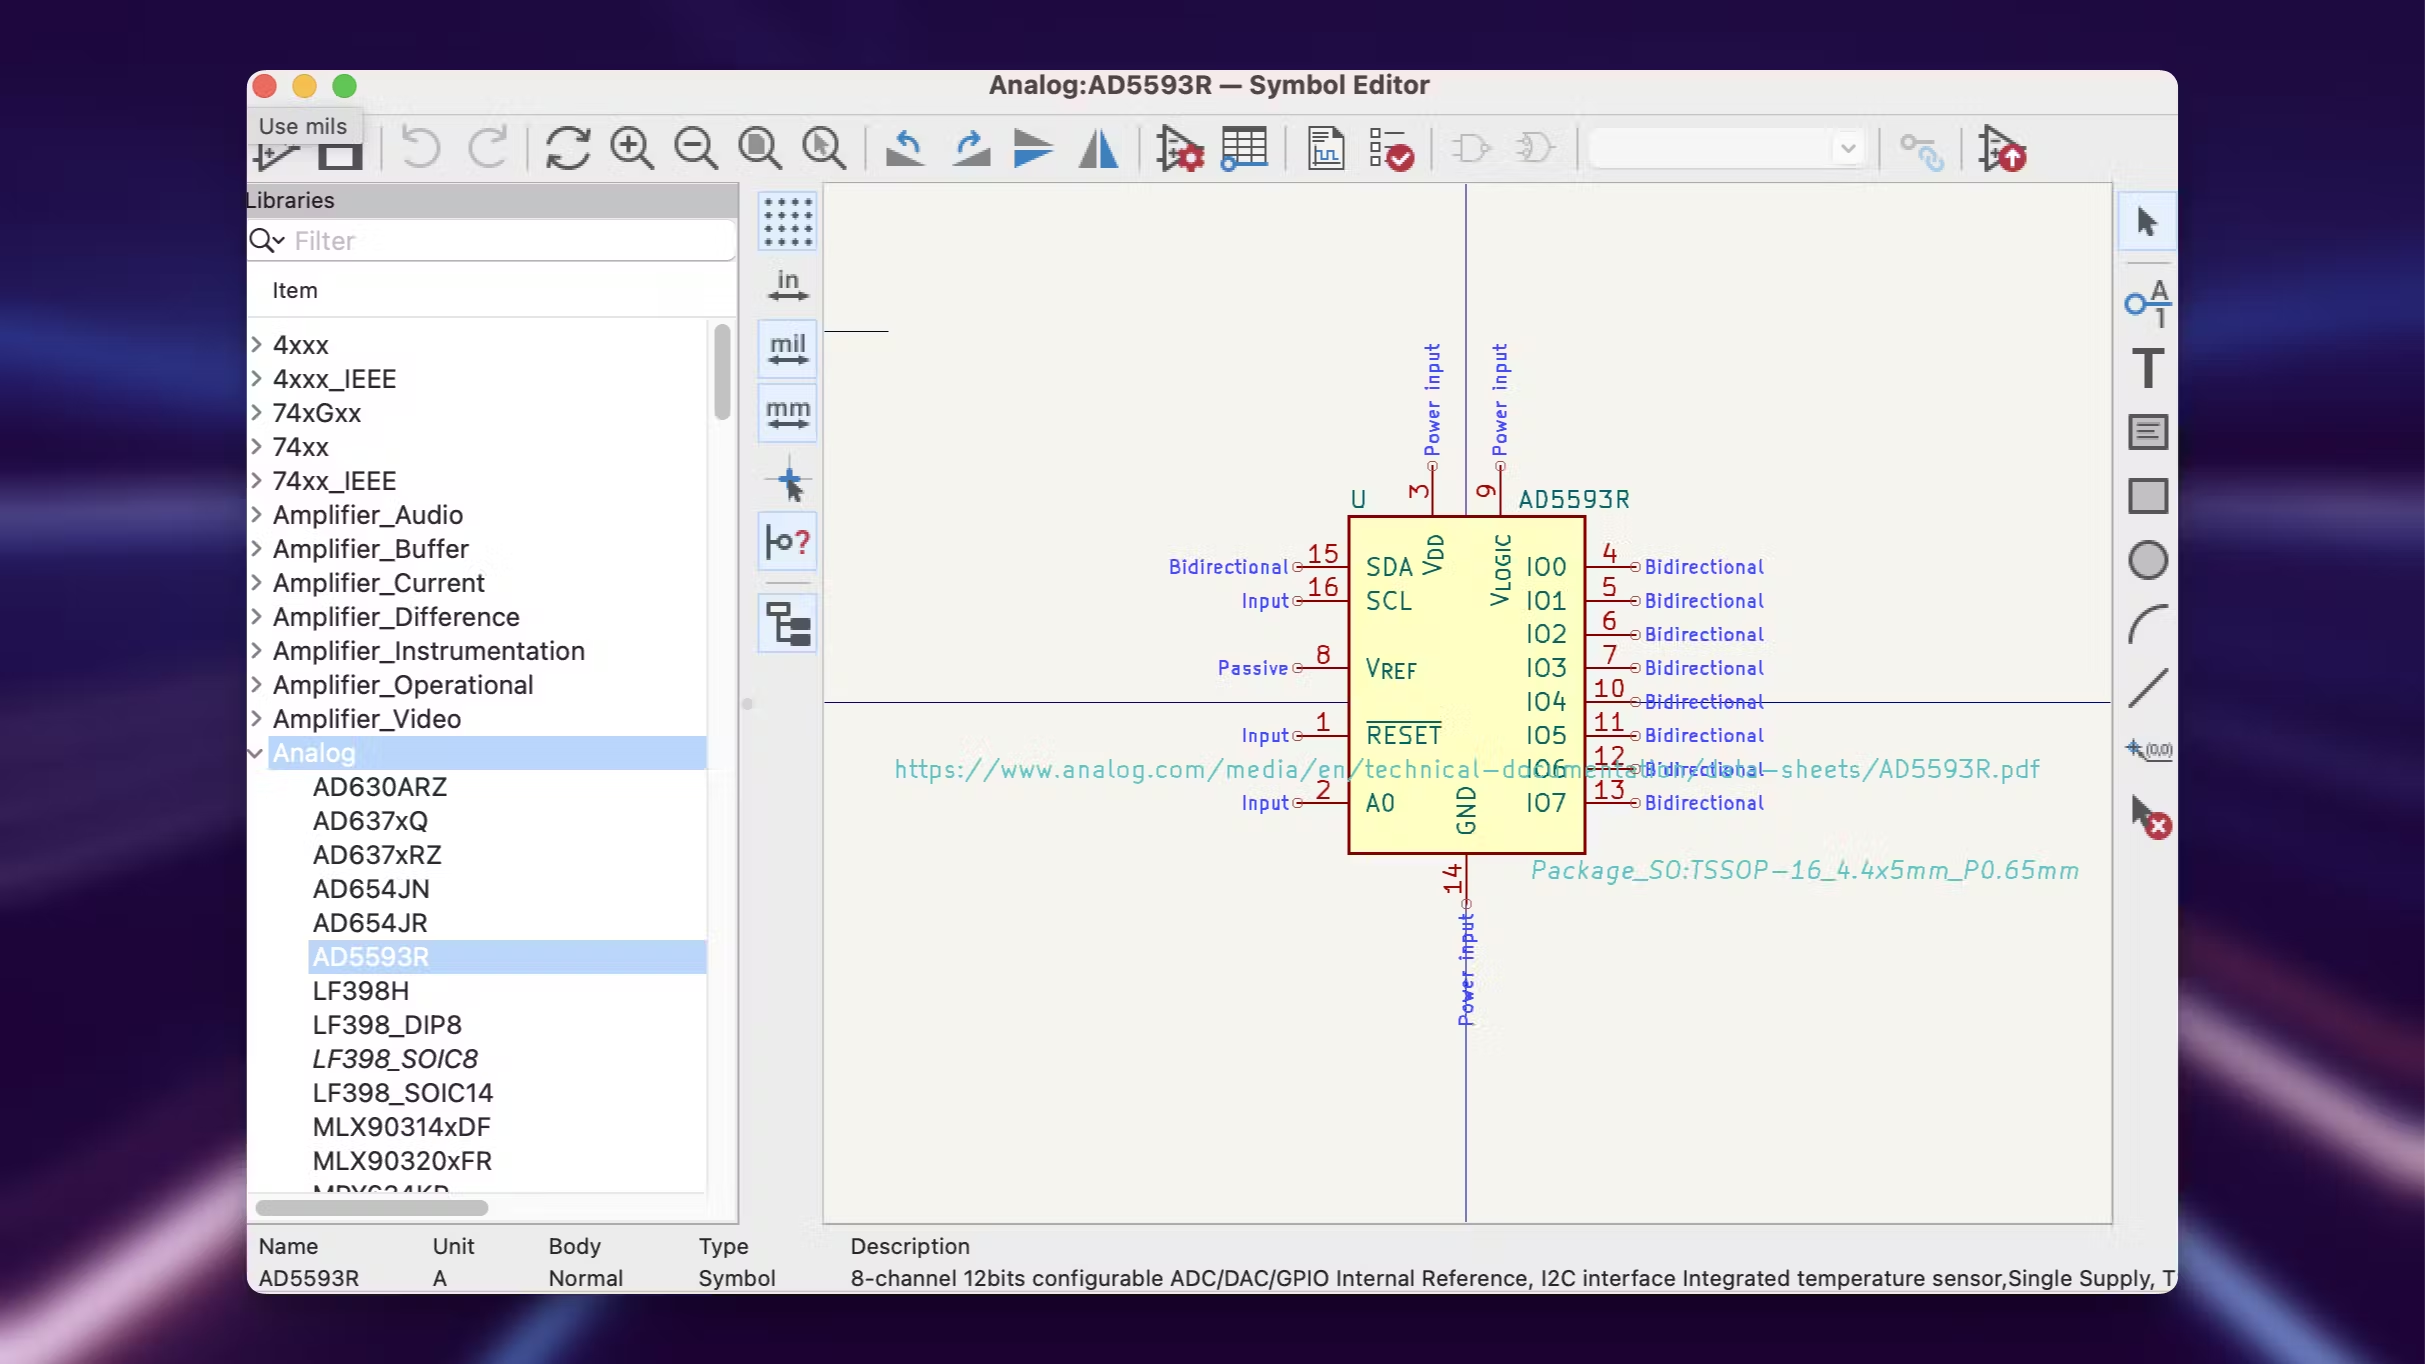Open the pin table icon
The height and width of the screenshot is (1364, 2425).
[1243, 149]
